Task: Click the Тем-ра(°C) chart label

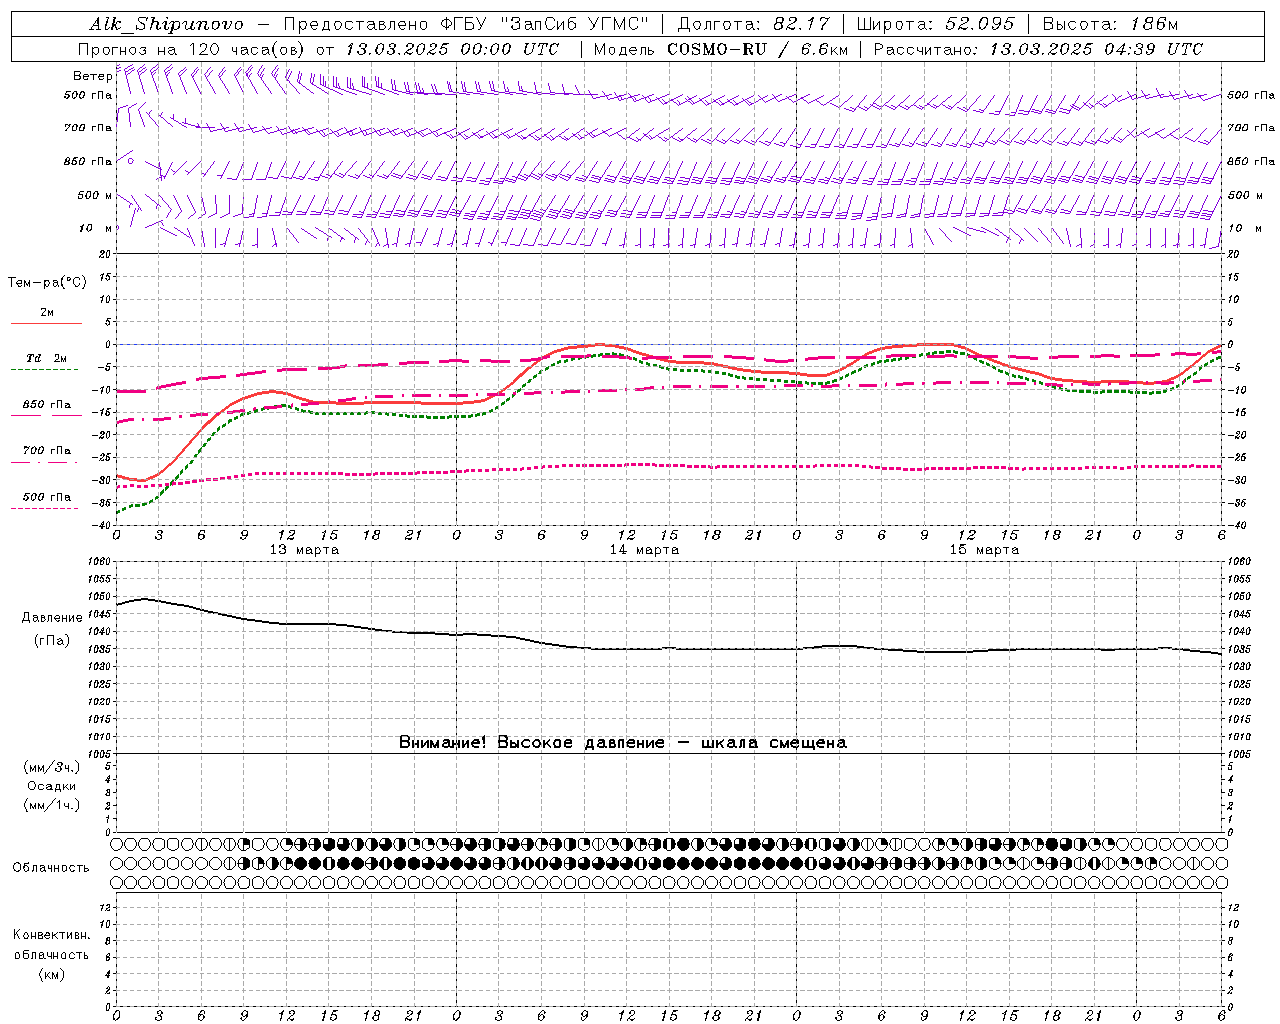Action: [47, 283]
